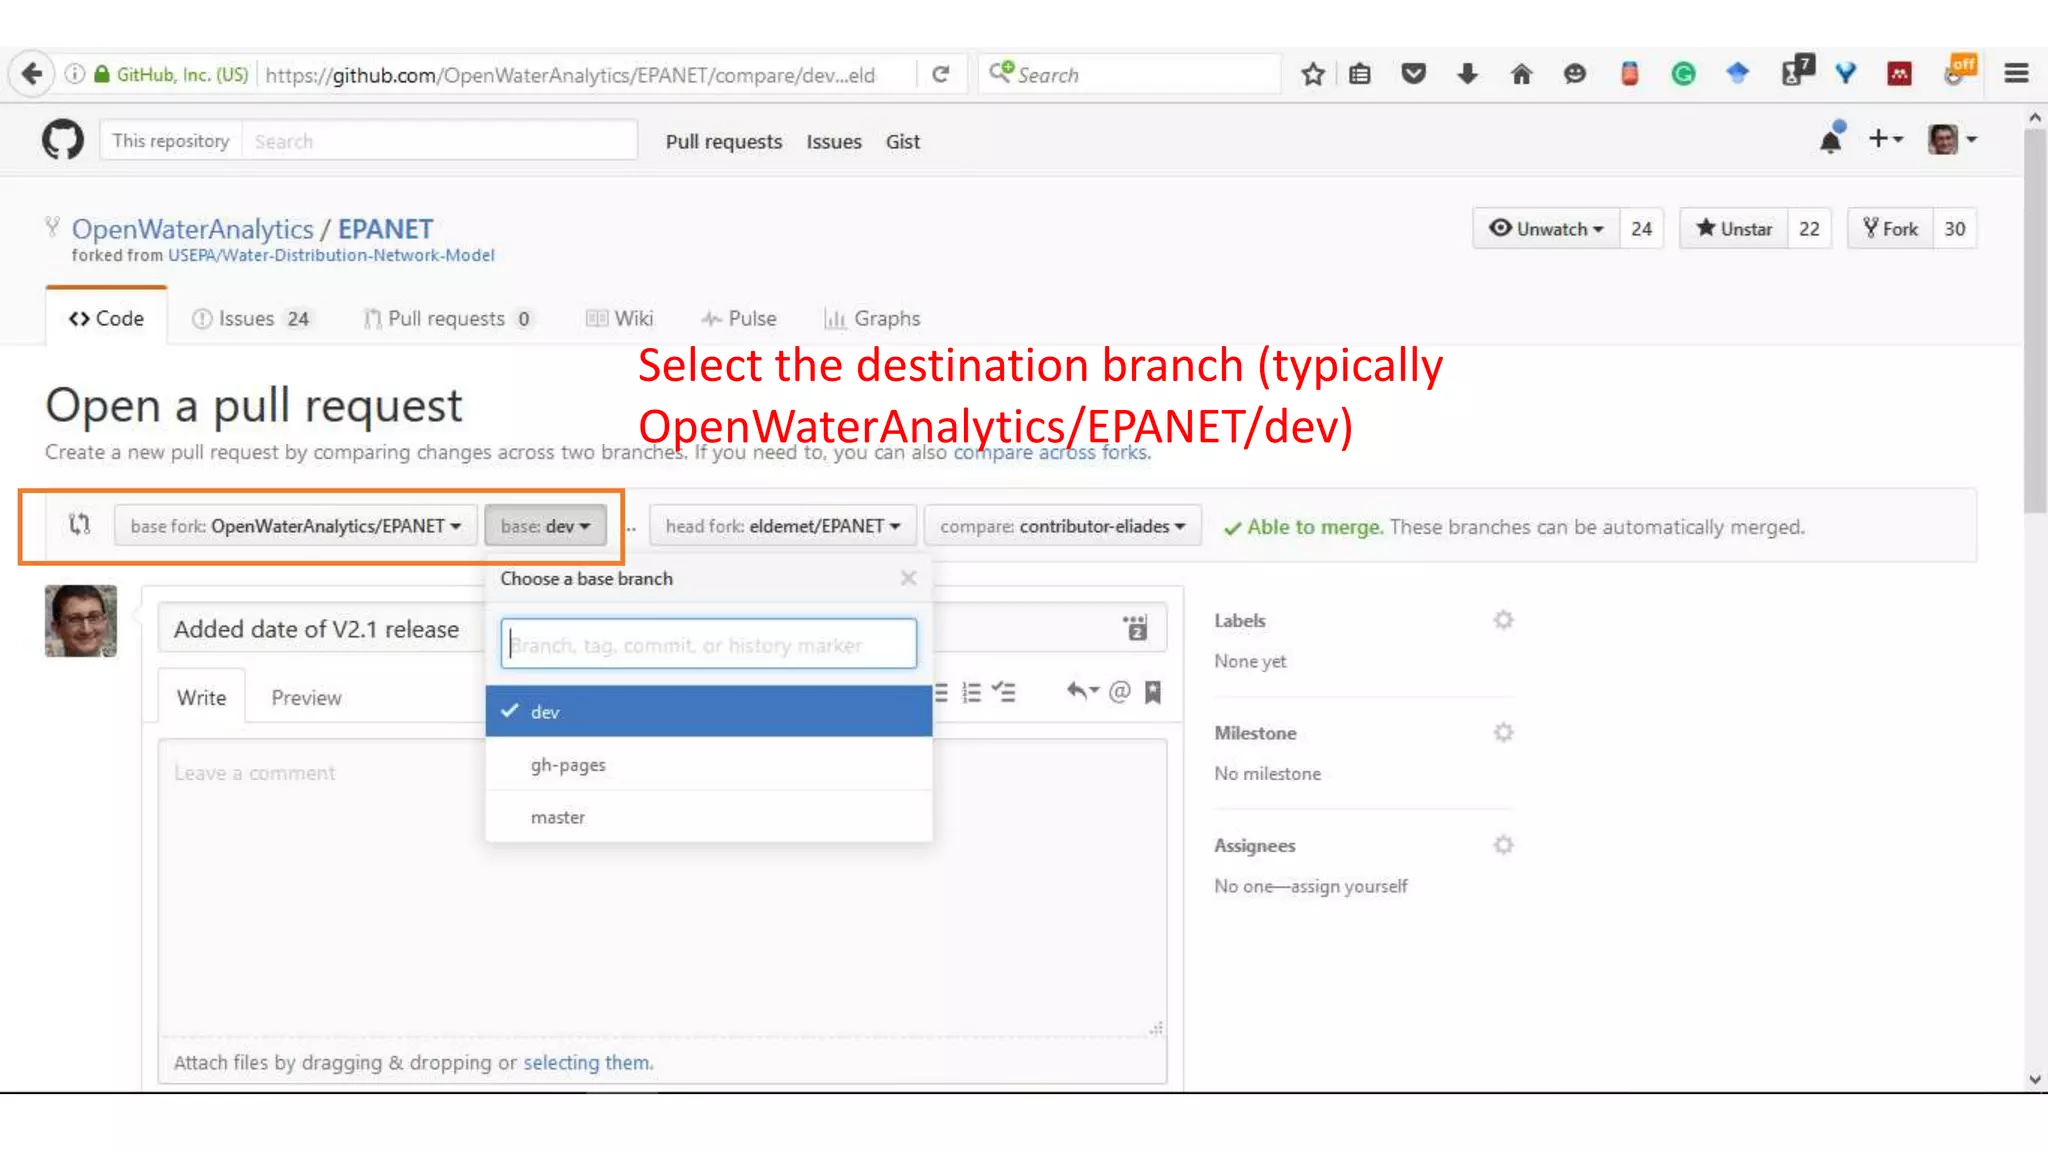Click the browser URL address bar
2048x1152 pixels.
[x=586, y=75]
